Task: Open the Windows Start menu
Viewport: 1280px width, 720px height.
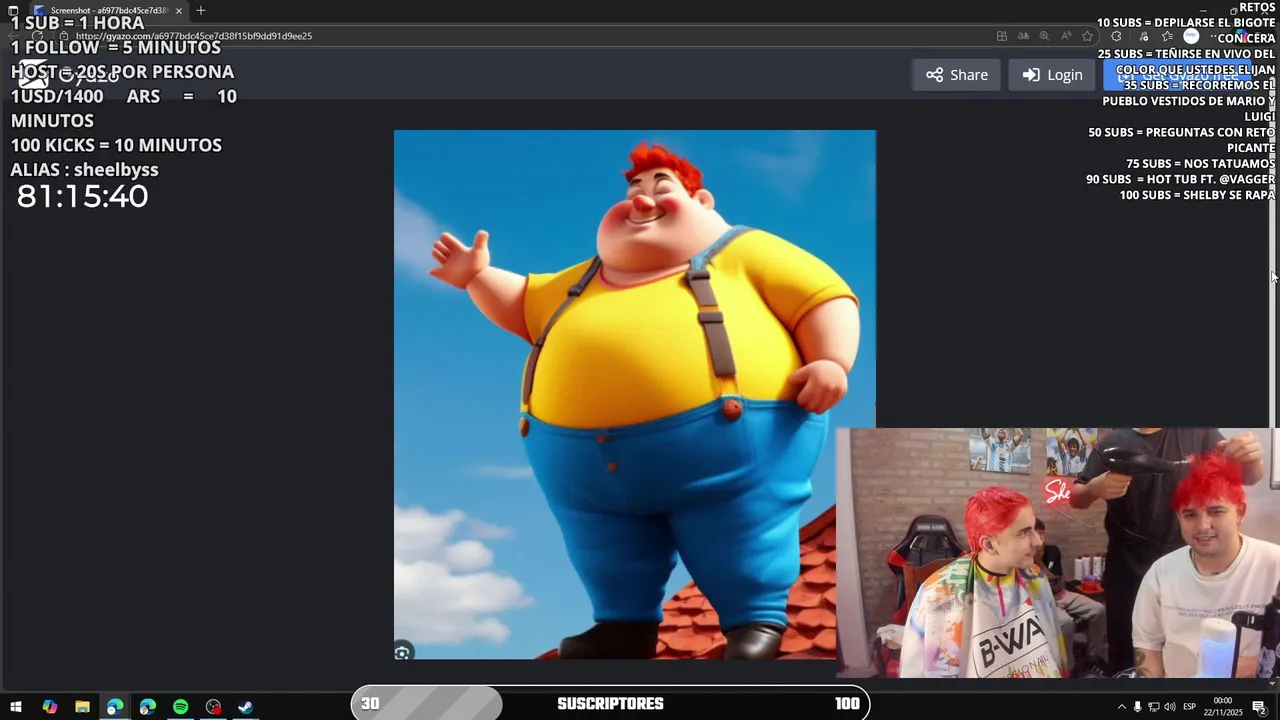Action: click(x=15, y=707)
